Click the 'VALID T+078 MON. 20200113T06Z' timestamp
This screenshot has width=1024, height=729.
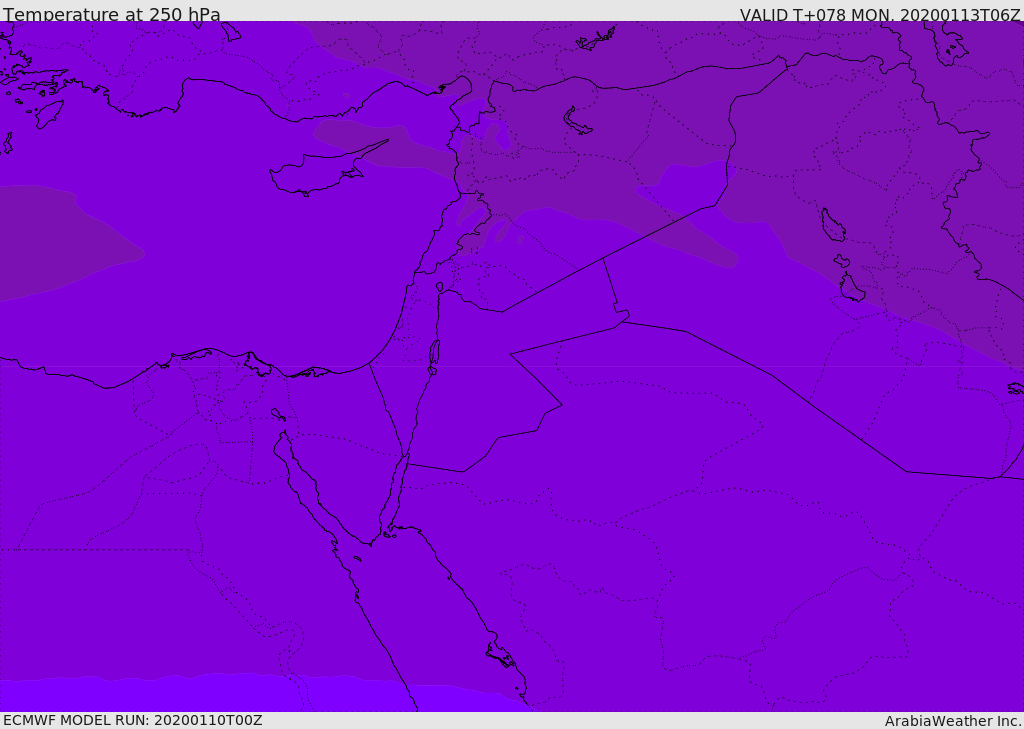(880, 14)
